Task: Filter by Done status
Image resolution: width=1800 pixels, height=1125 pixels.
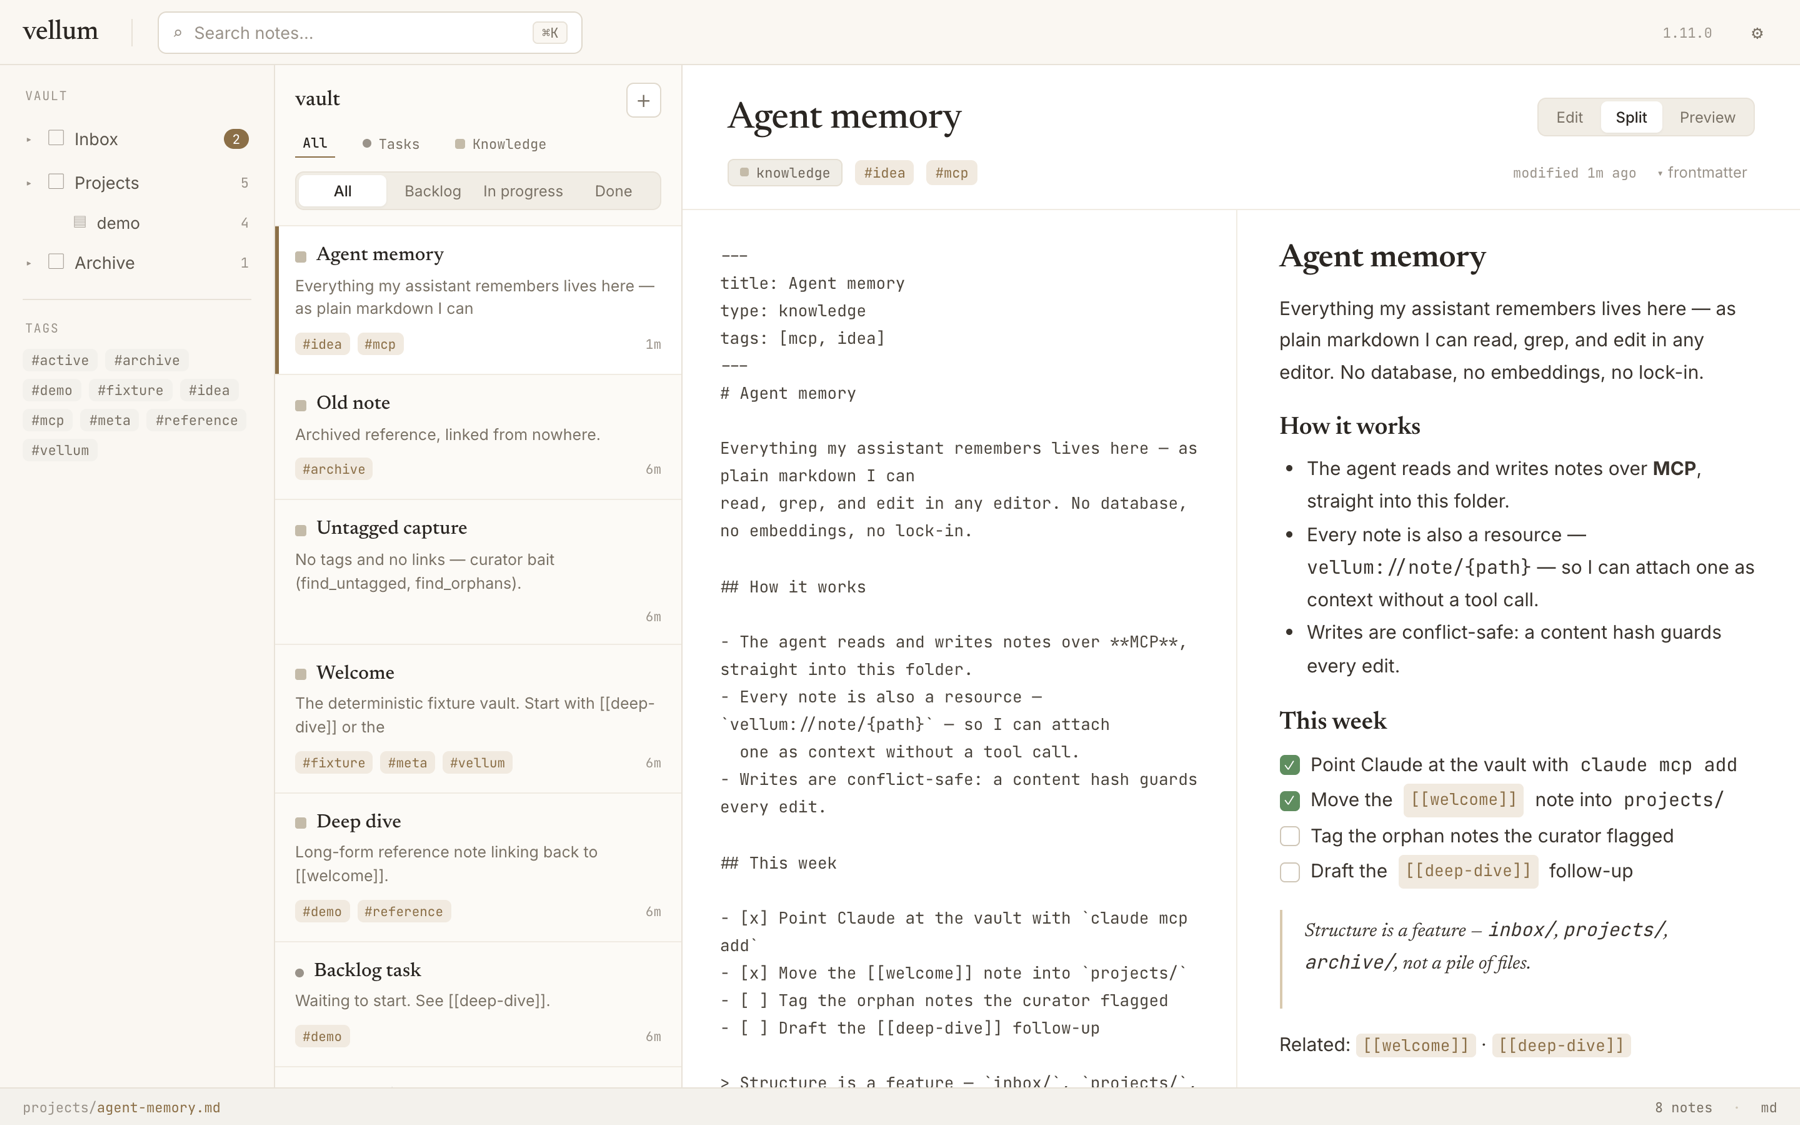Action: click(x=613, y=191)
